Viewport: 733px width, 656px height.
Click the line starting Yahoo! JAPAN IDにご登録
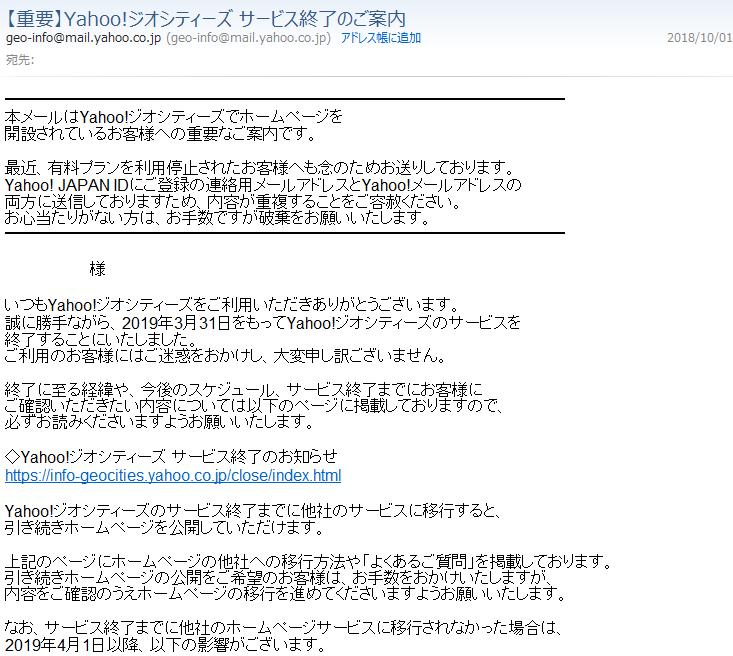click(x=263, y=185)
